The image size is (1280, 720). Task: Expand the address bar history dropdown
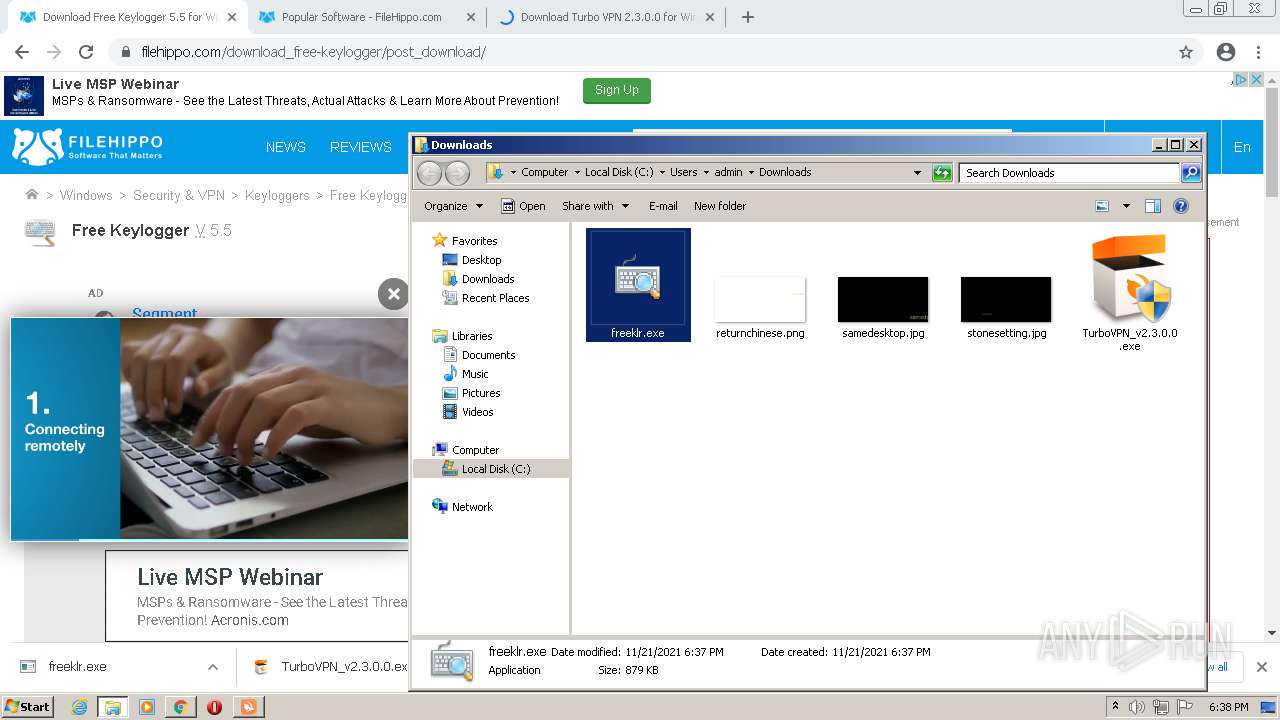coord(917,173)
